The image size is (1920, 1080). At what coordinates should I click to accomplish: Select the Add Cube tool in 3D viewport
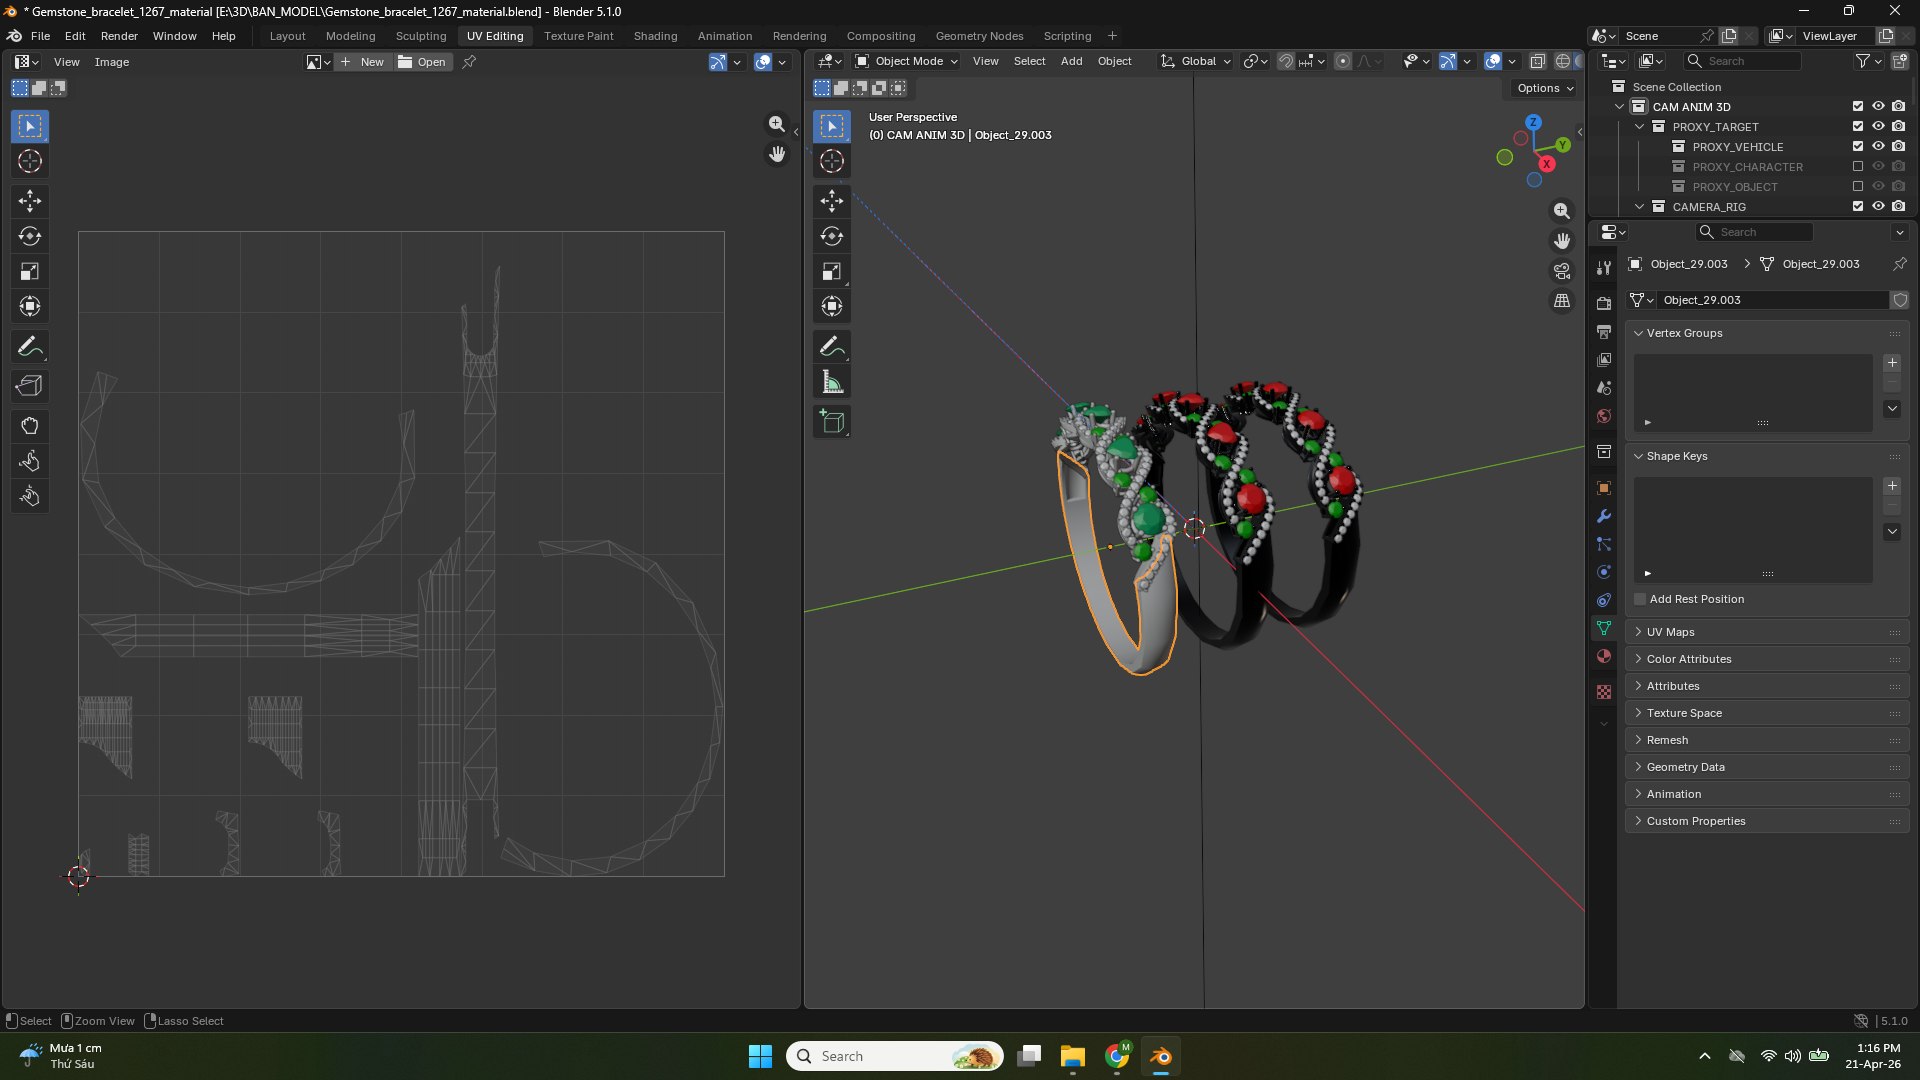point(831,422)
